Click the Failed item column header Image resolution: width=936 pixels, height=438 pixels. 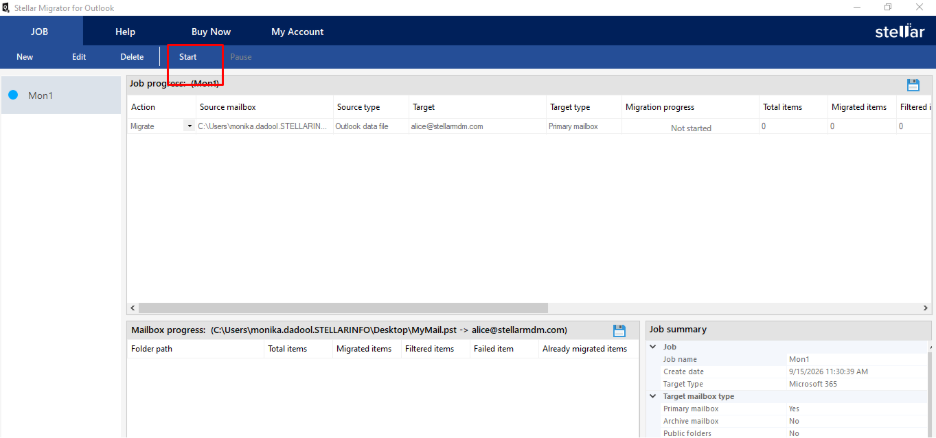pyautogui.click(x=504, y=348)
